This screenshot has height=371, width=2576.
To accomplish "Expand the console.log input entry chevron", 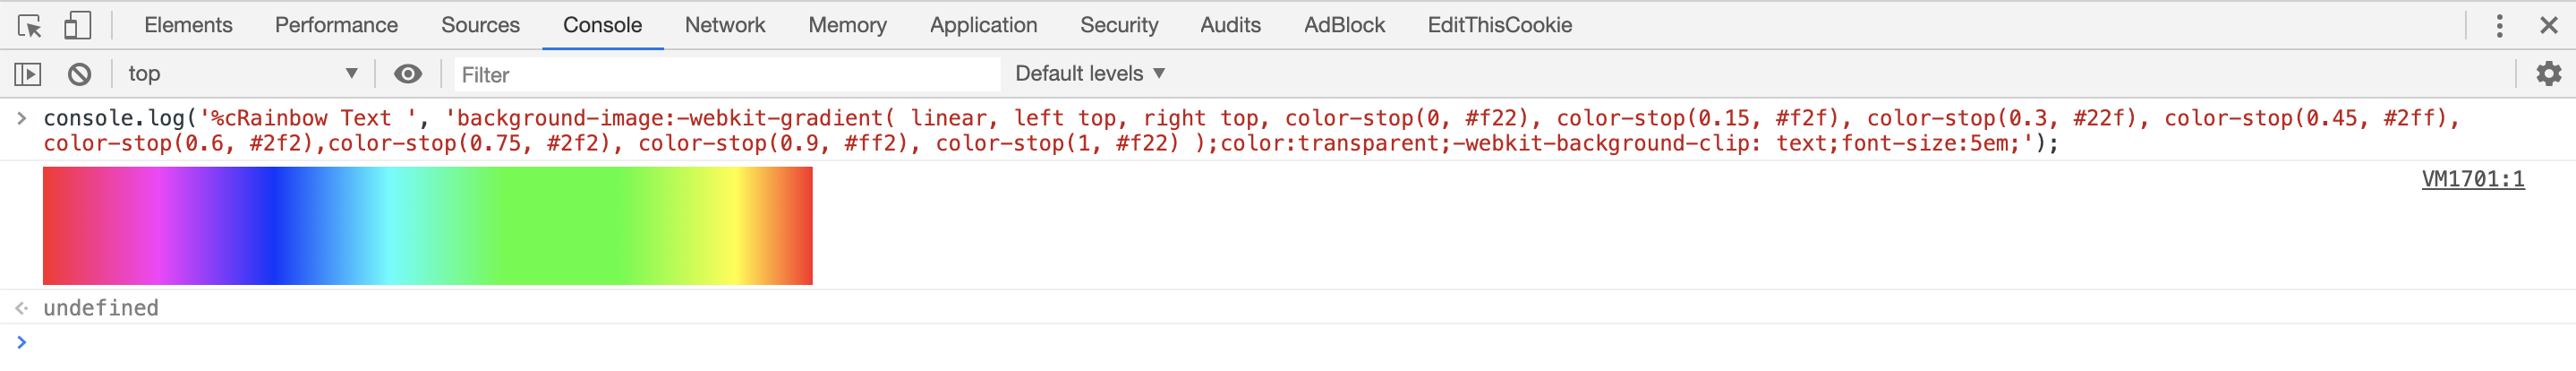I will [21, 118].
